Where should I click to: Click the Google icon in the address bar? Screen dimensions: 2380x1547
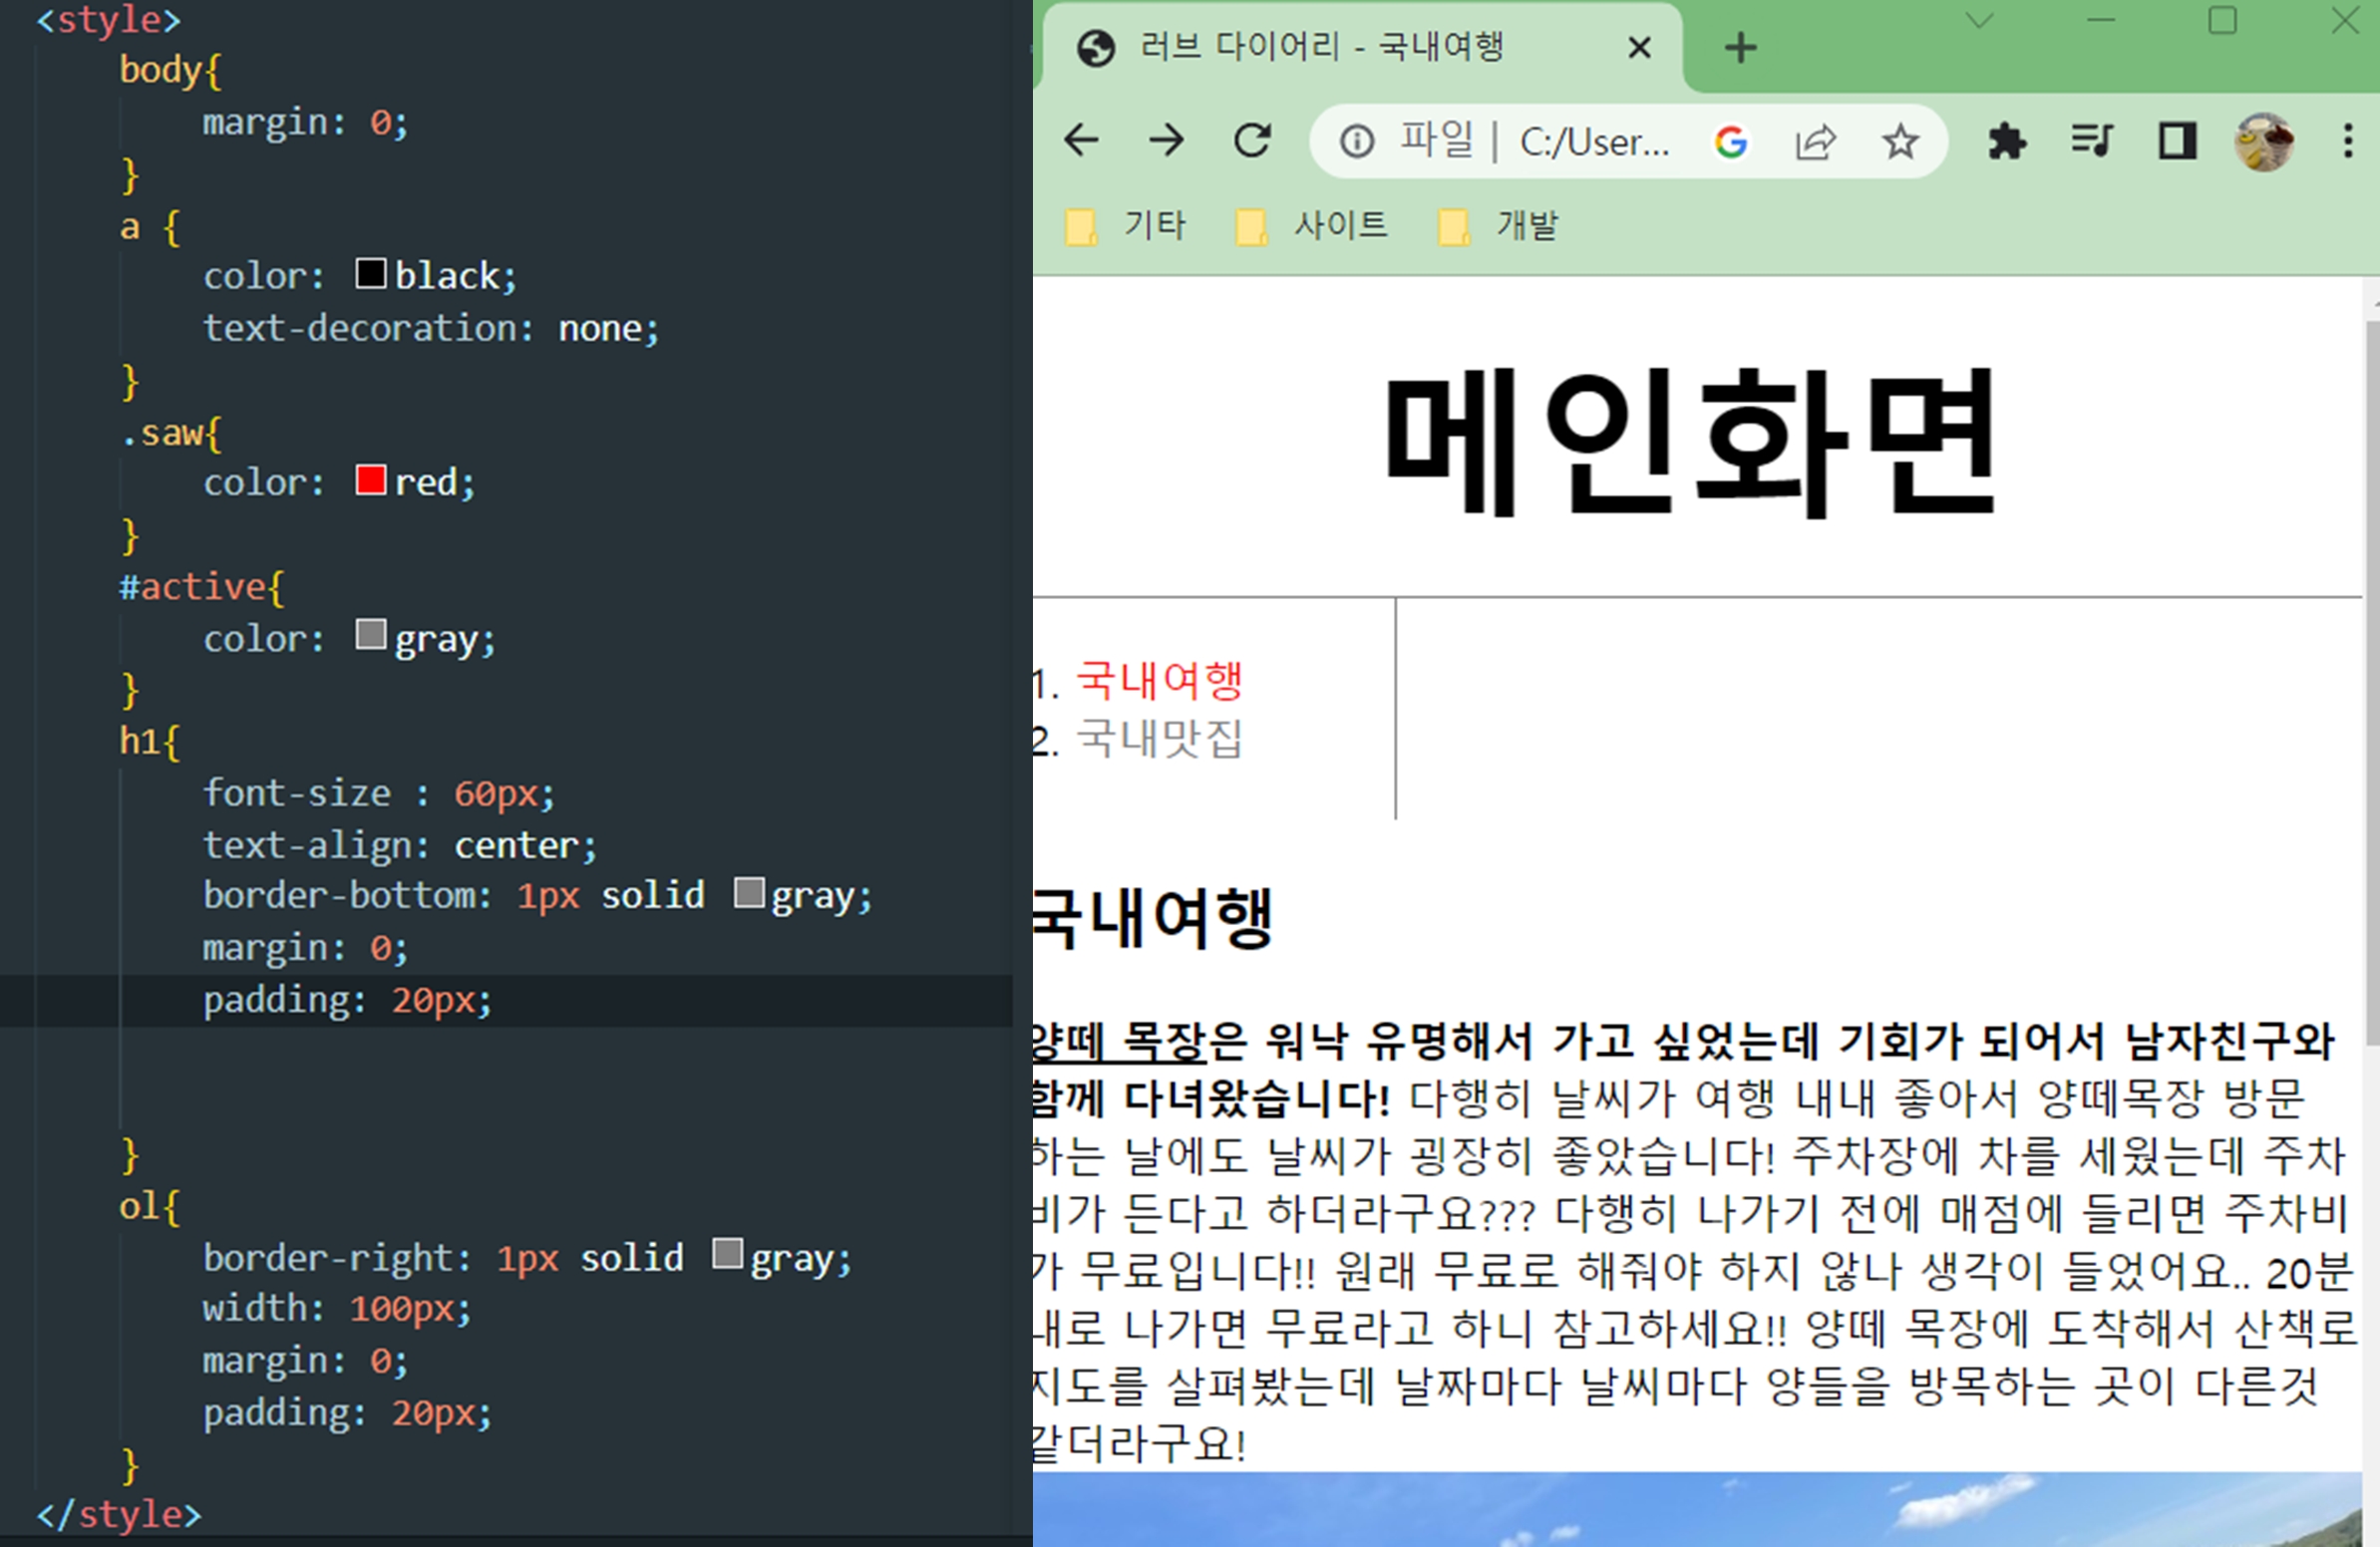tap(1731, 142)
